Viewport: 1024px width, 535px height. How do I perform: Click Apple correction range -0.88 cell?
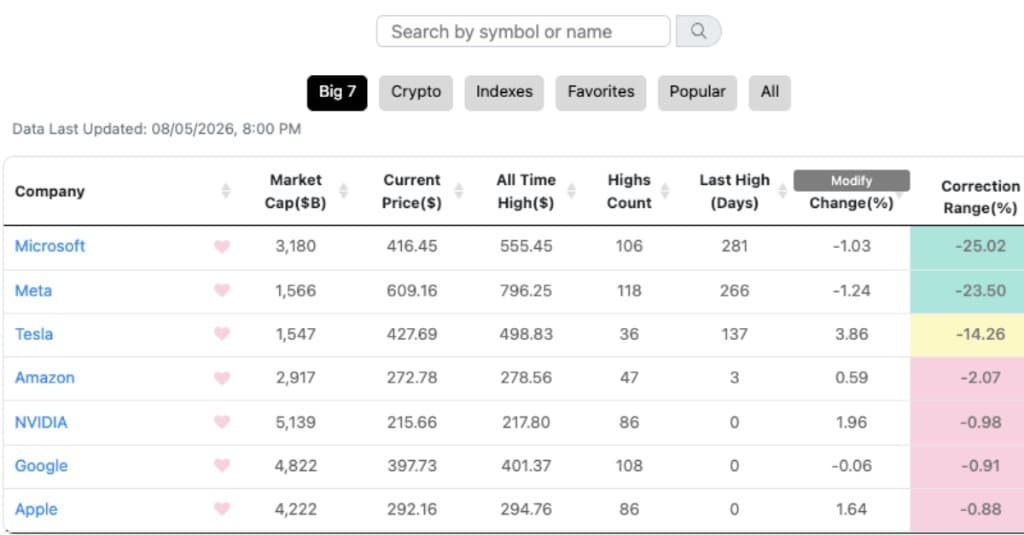pyautogui.click(x=967, y=510)
